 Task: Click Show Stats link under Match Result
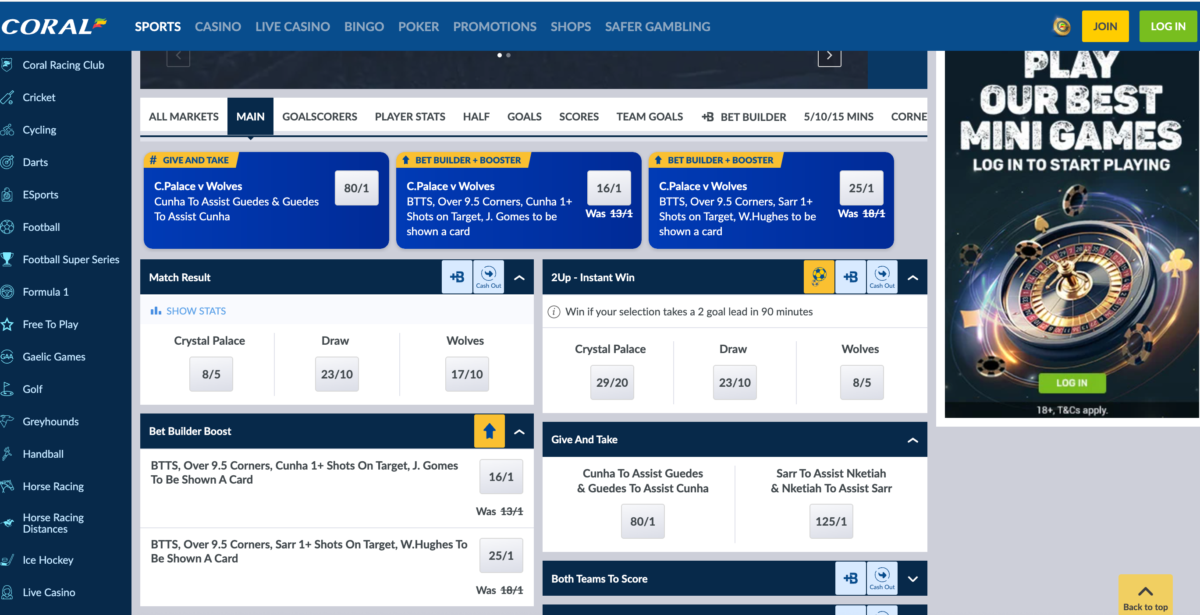(x=188, y=311)
